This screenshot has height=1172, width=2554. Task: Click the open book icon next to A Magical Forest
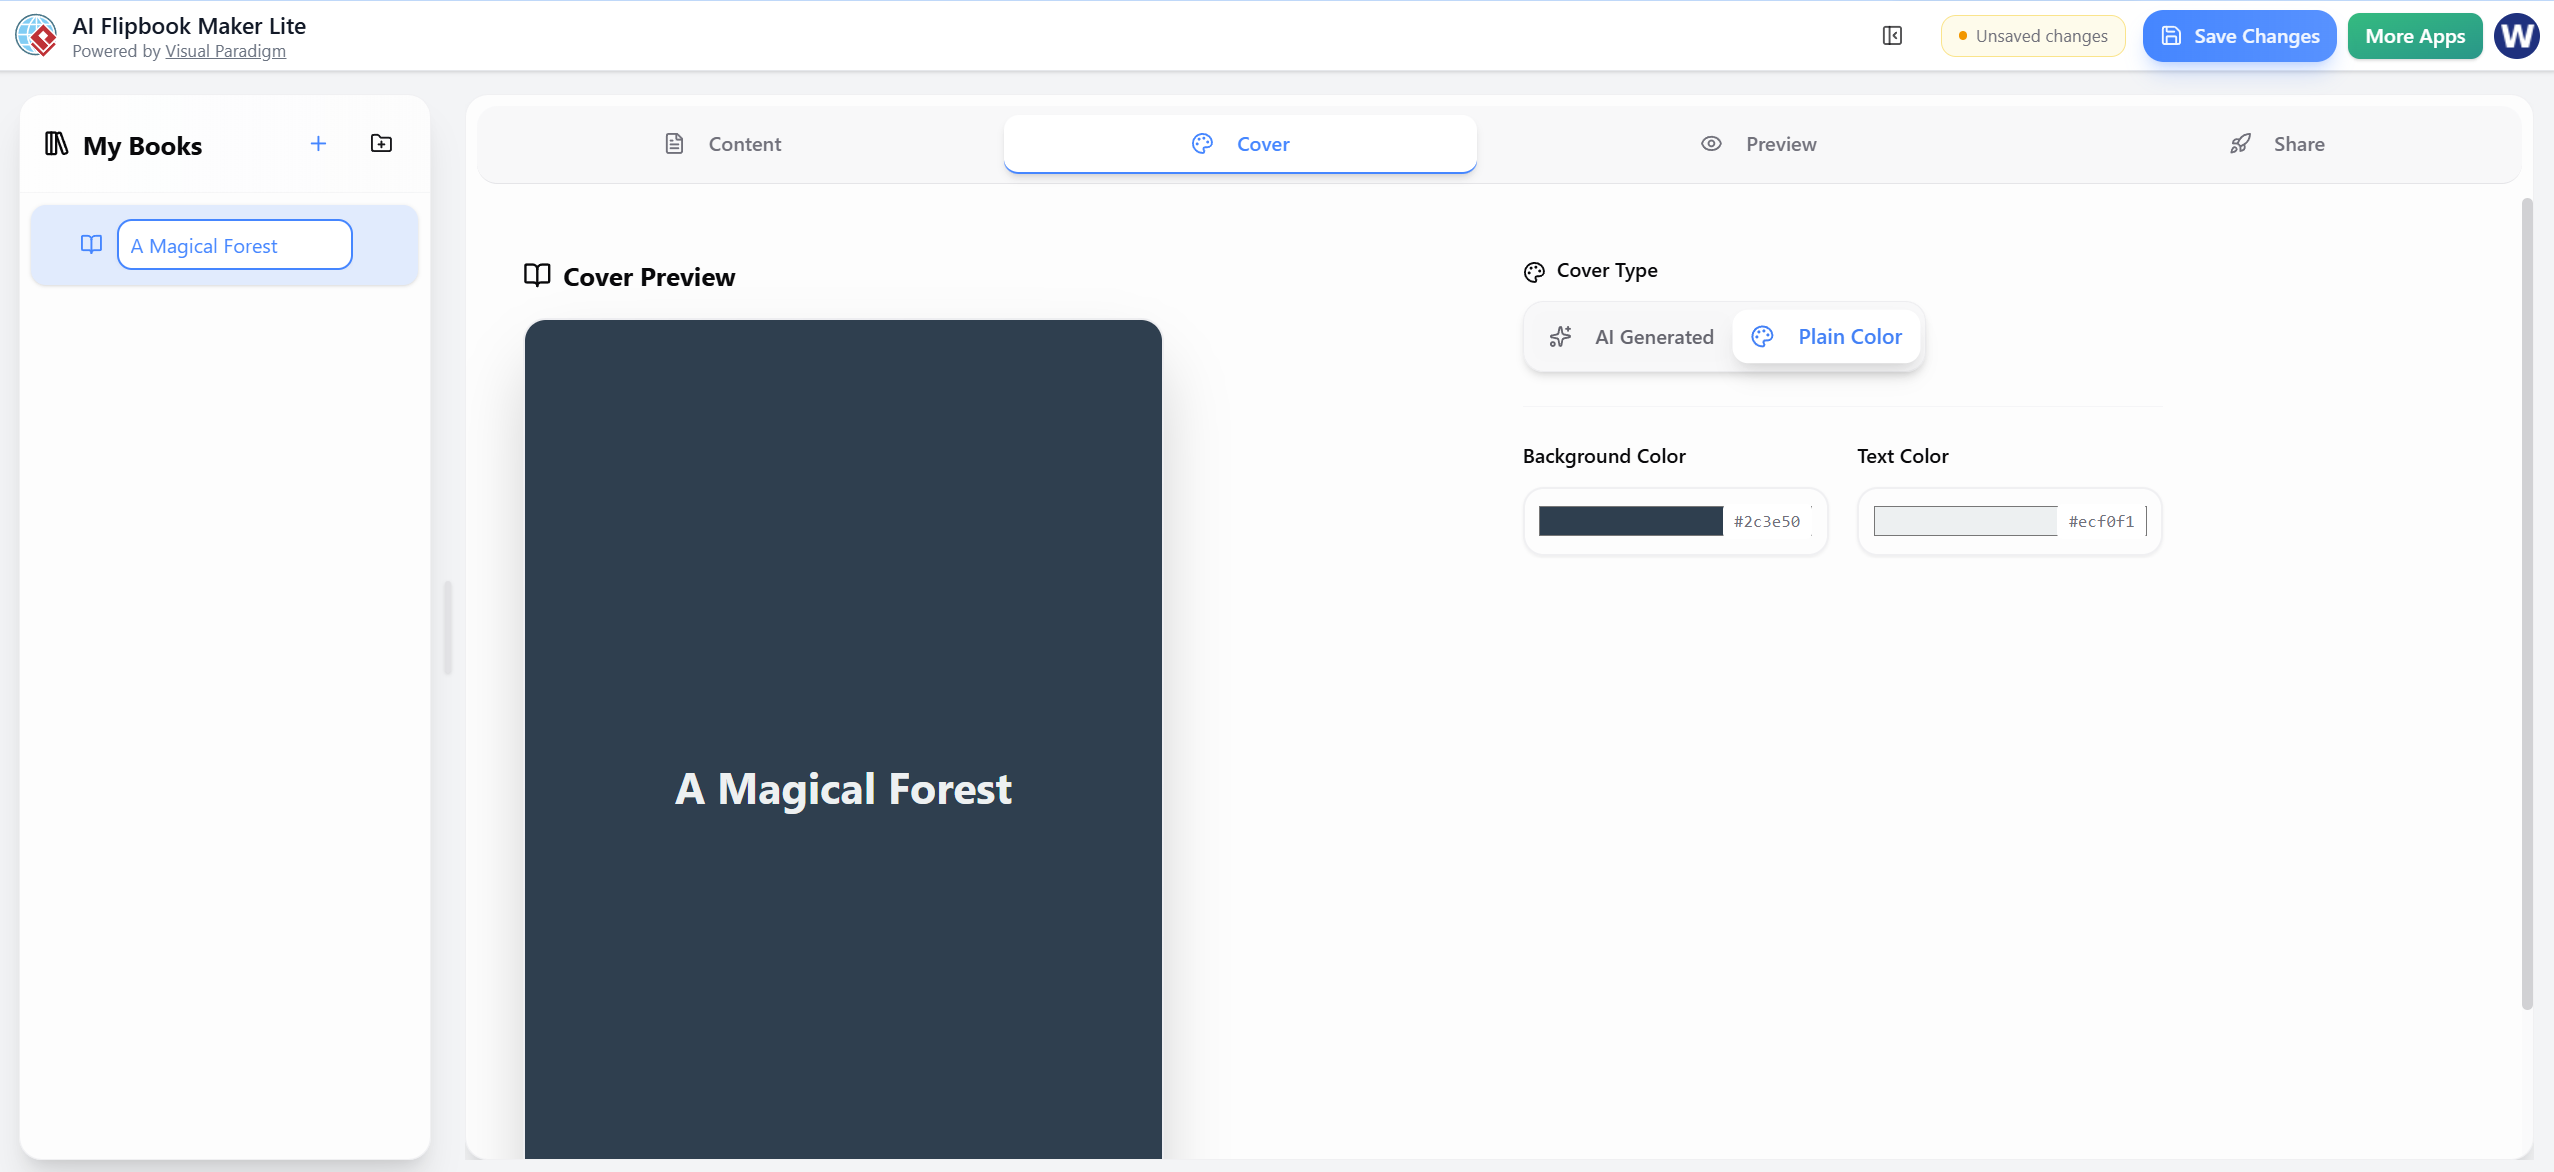pos(91,244)
